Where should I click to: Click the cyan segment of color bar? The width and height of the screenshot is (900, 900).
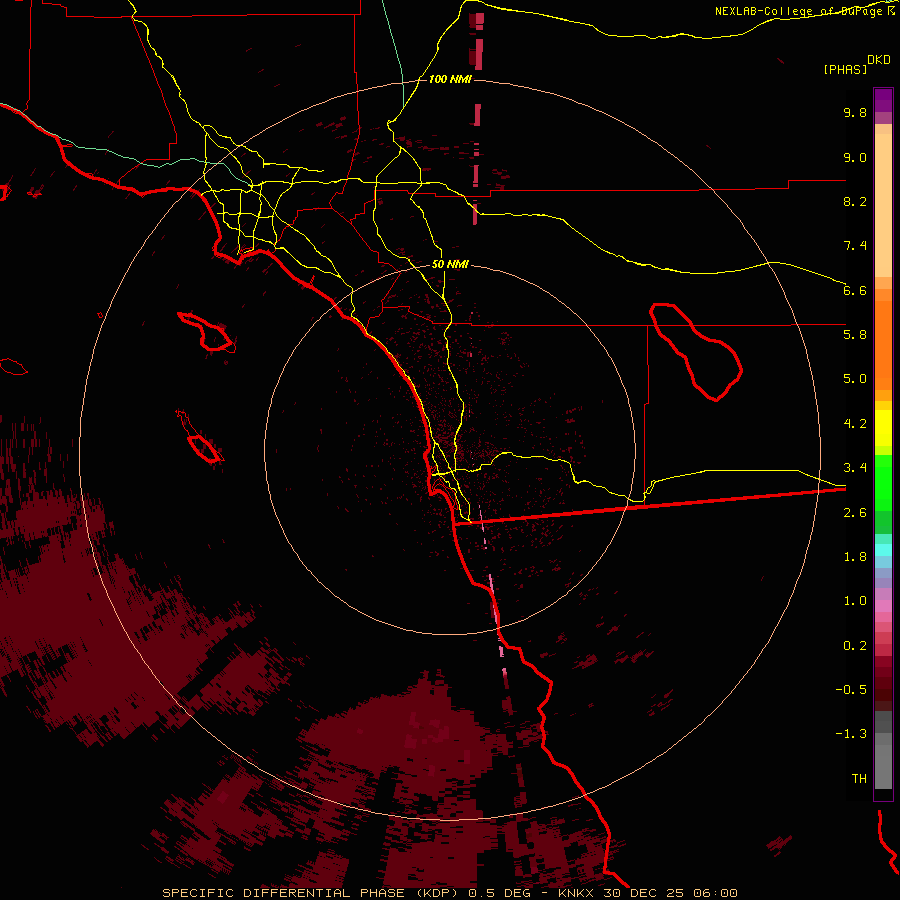pos(883,550)
